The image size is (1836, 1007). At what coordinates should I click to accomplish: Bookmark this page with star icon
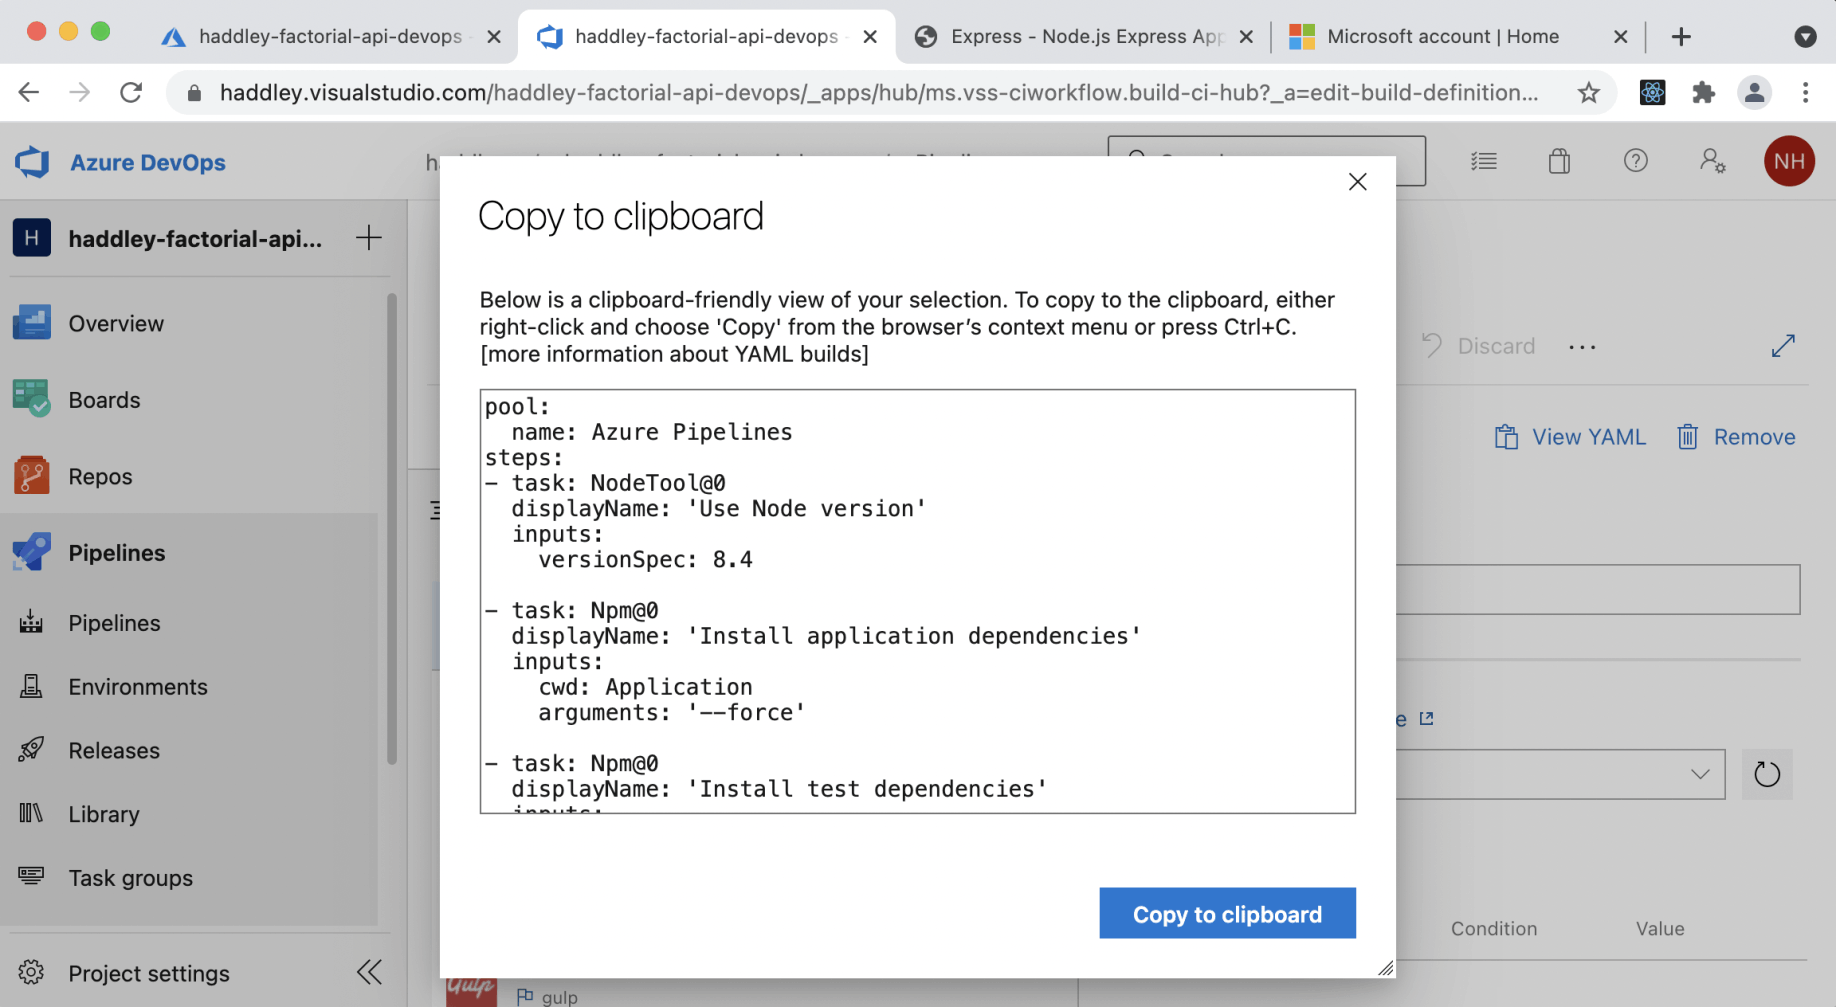tap(1588, 93)
